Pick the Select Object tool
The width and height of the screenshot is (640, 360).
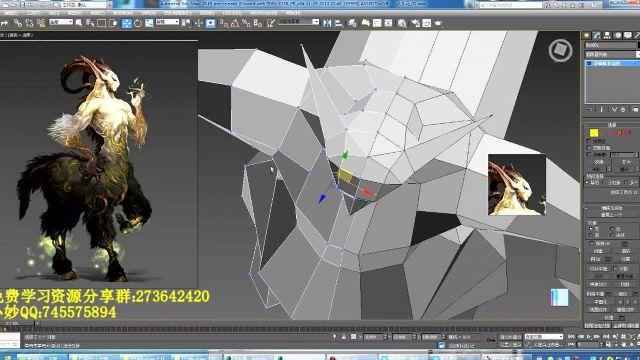[x=78, y=23]
